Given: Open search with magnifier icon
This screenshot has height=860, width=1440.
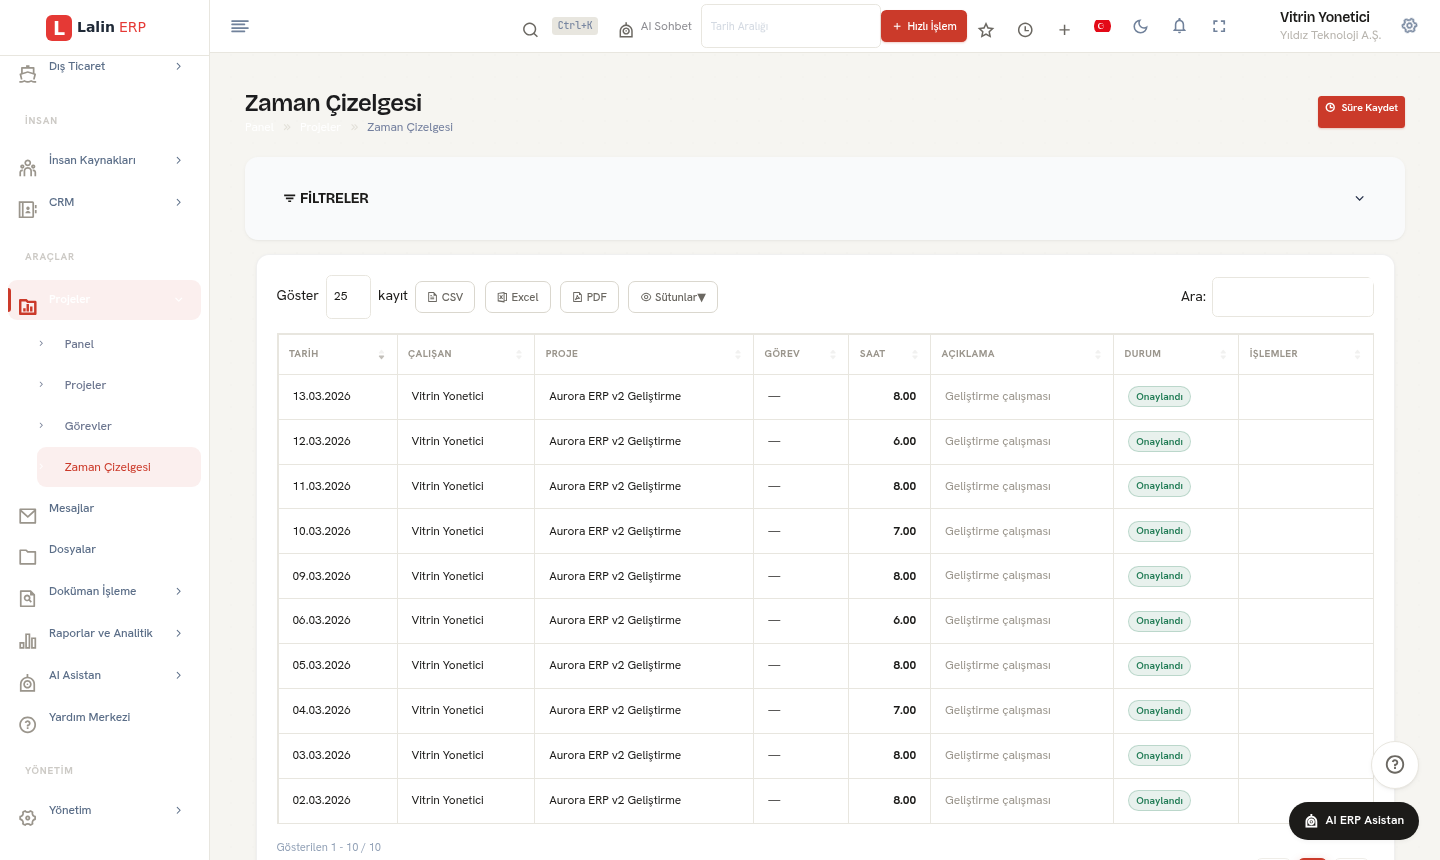Looking at the screenshot, I should [530, 30].
